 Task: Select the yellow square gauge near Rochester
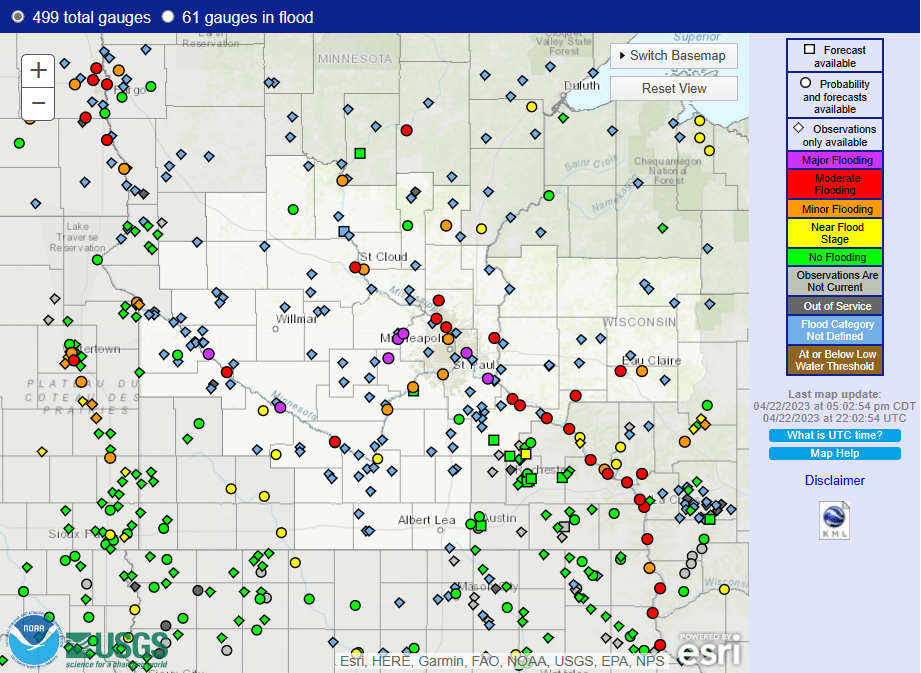click(526, 454)
